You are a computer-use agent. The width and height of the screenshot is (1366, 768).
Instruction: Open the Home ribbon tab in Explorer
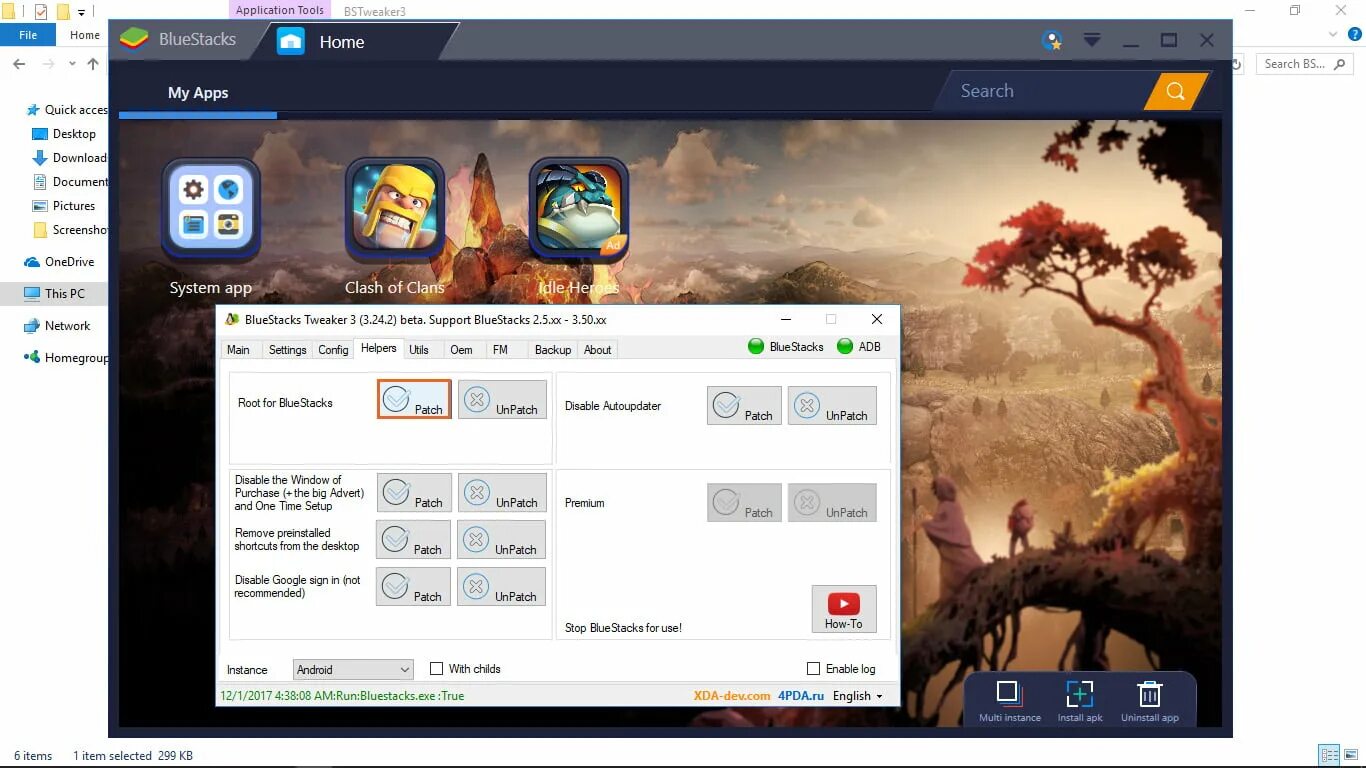pyautogui.click(x=84, y=35)
